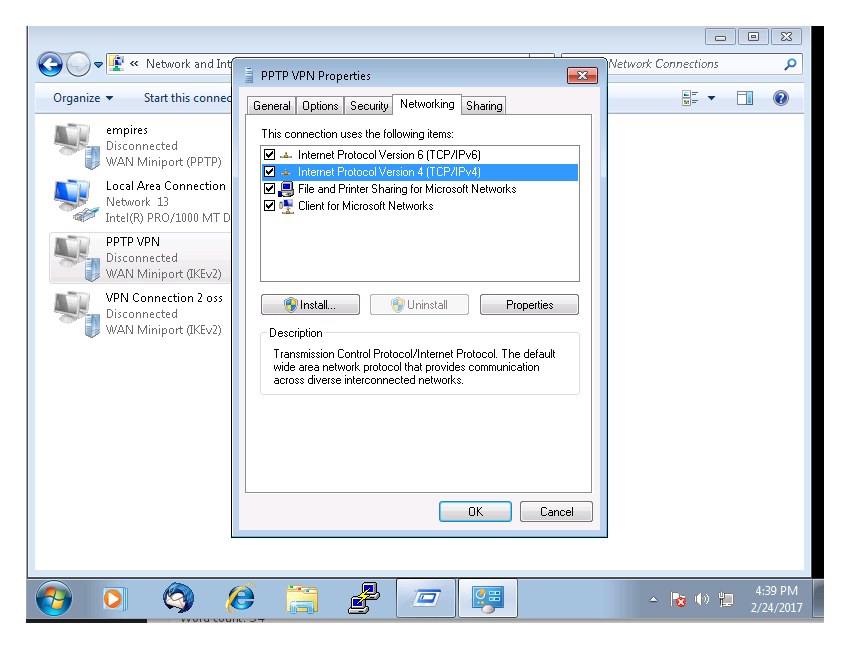Confirm the dialog with OK
Viewport: 850px width, 650px height.
475,512
